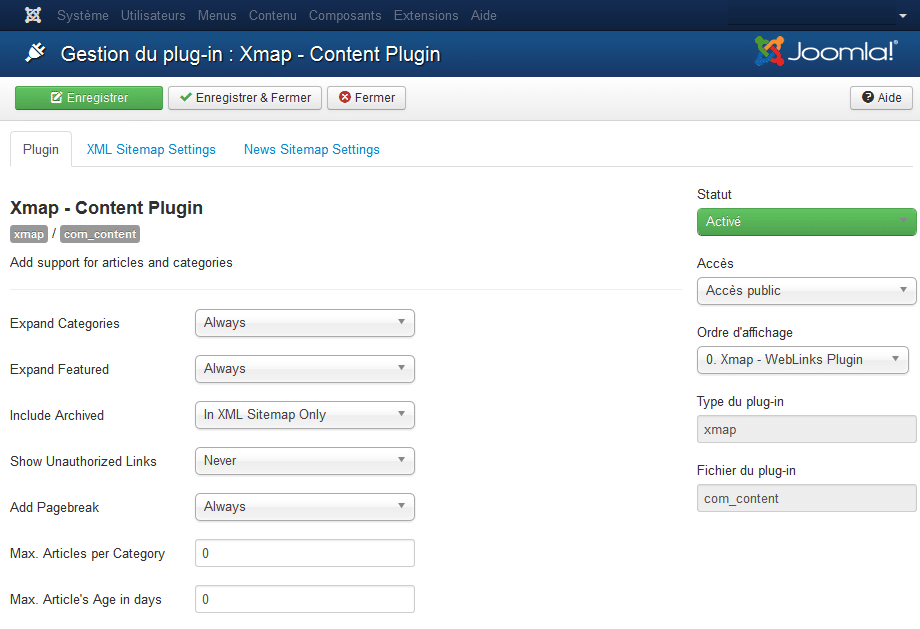Click the plug icon beside page title
This screenshot has width=920, height=629.
coord(34,53)
